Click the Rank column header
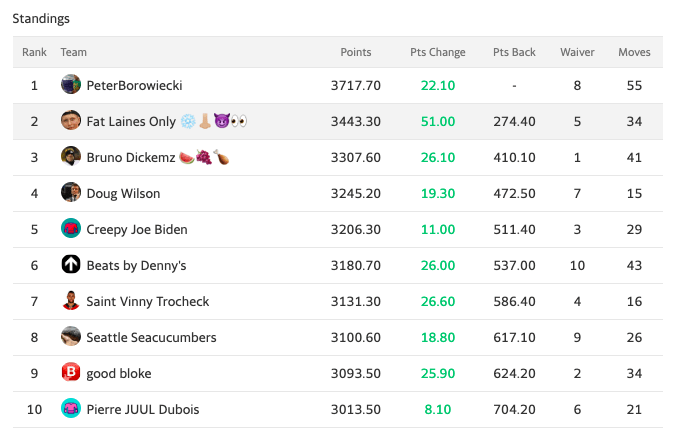 tap(34, 52)
